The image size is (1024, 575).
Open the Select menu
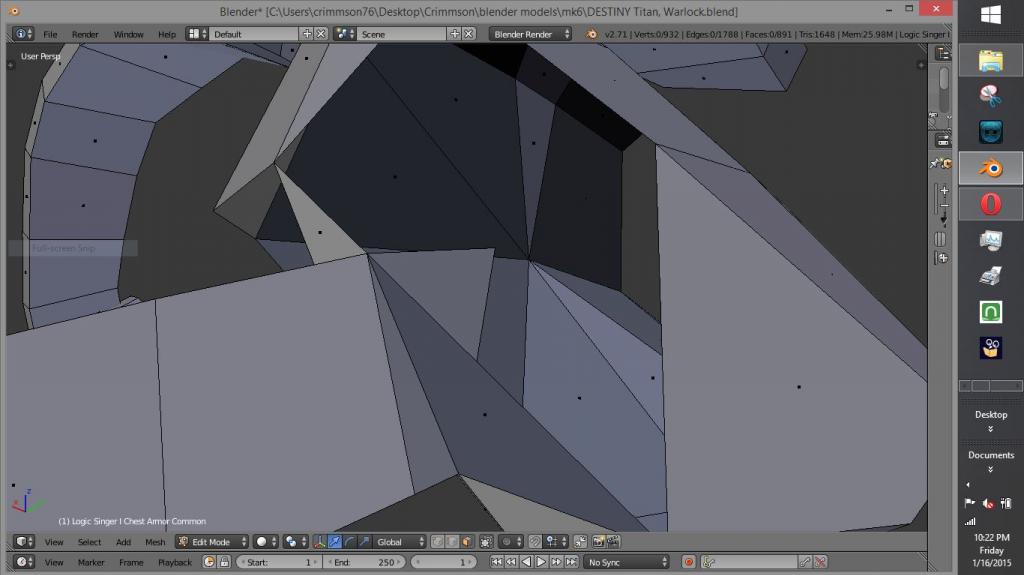tap(89, 542)
